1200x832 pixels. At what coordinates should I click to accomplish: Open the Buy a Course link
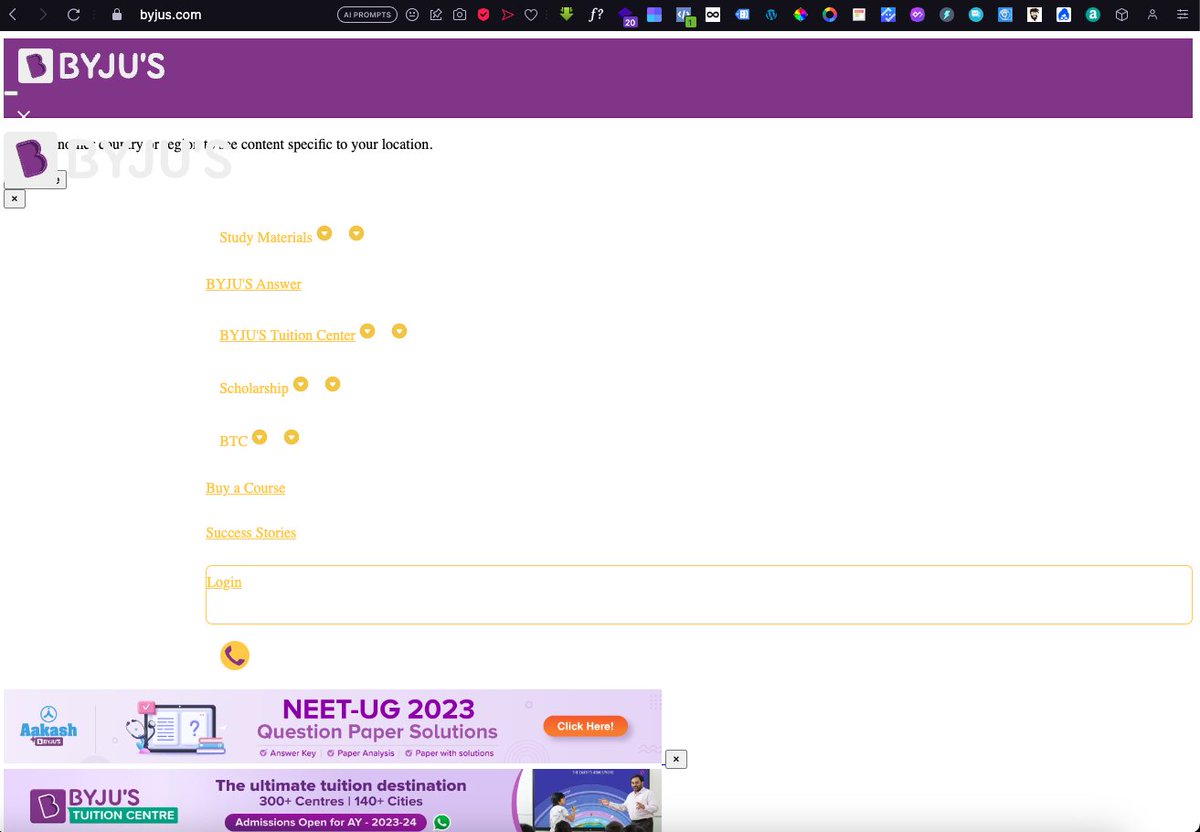[246, 488]
